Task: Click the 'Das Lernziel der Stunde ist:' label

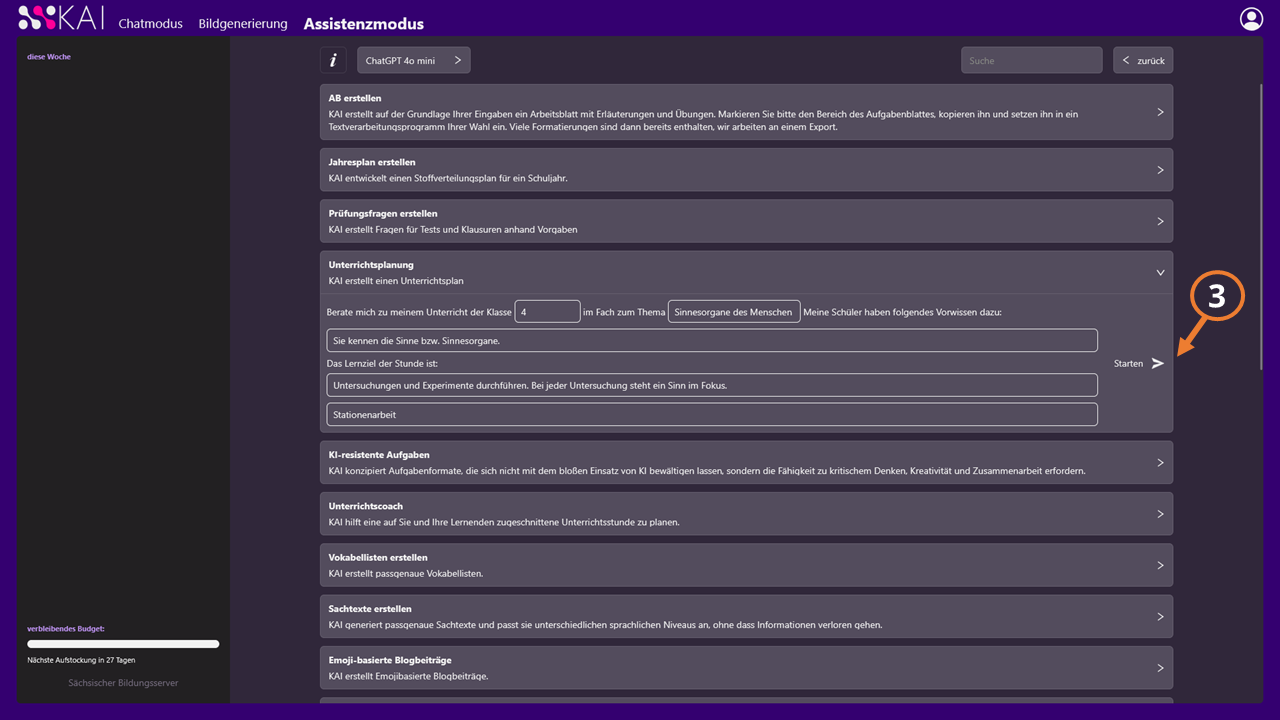Action: click(x=382, y=363)
